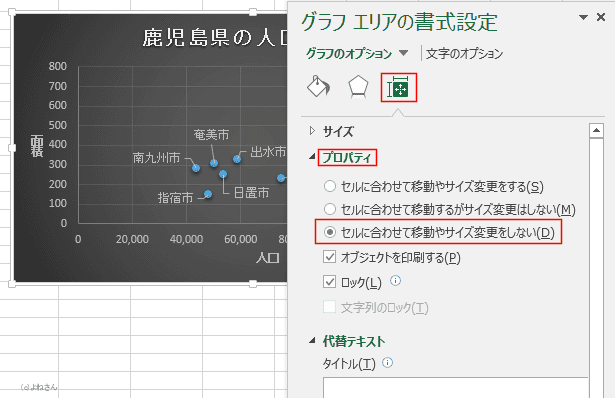Viewport: 615px width, 398px height.
Task: Open the task pane options dropdown arrow
Action: [584, 17]
